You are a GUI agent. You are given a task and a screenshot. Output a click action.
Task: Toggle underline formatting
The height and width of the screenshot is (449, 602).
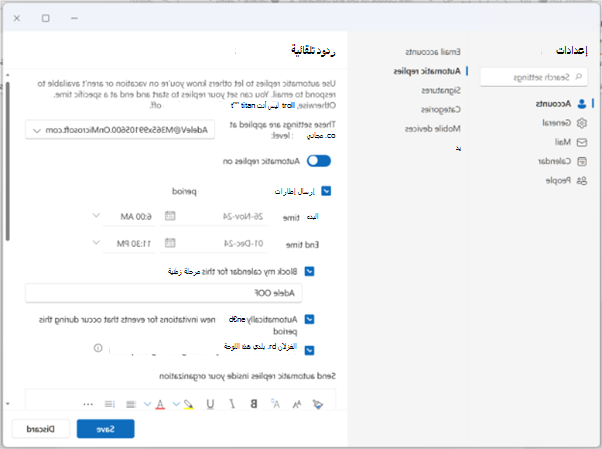point(210,404)
